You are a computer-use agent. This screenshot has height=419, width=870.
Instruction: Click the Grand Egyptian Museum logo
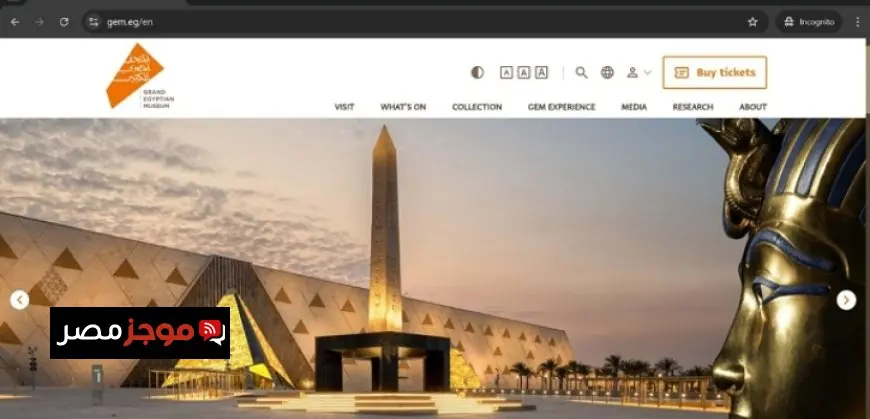pyautogui.click(x=140, y=75)
